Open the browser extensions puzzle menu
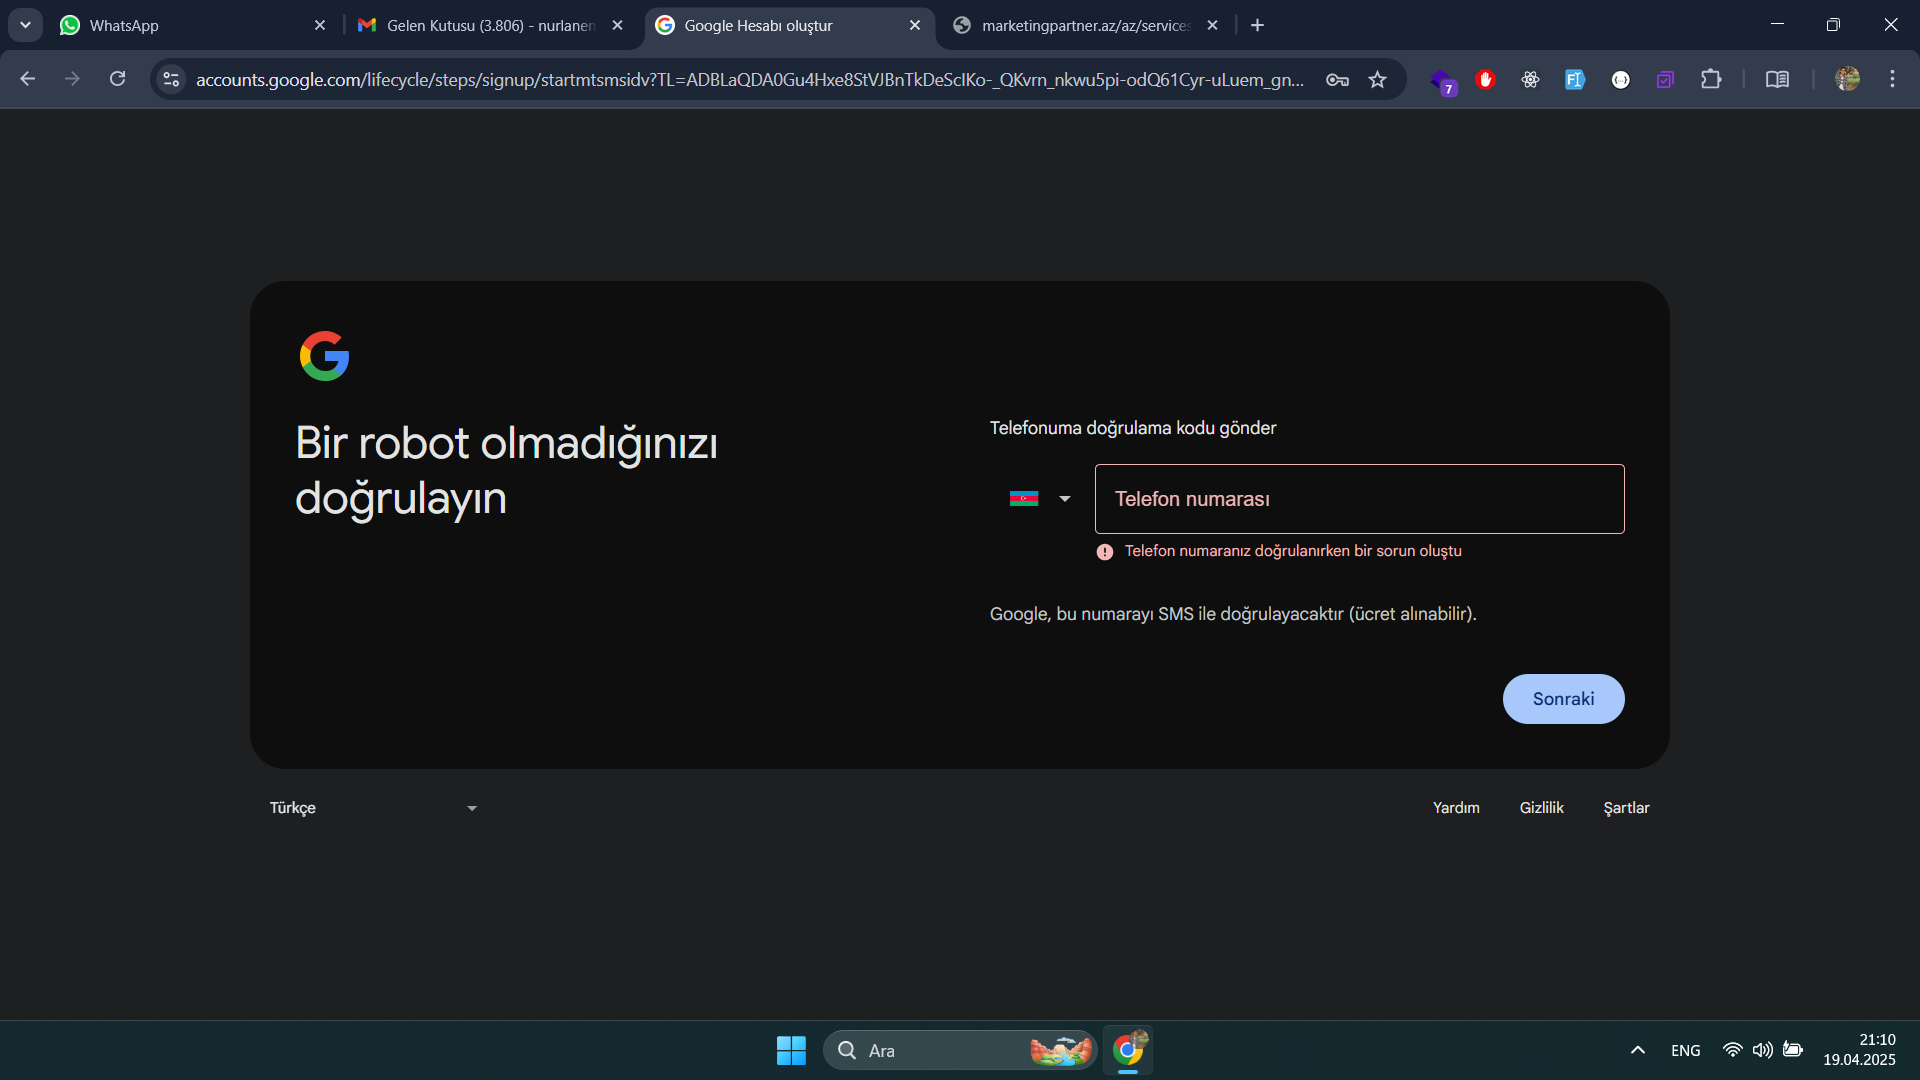 [1712, 79]
